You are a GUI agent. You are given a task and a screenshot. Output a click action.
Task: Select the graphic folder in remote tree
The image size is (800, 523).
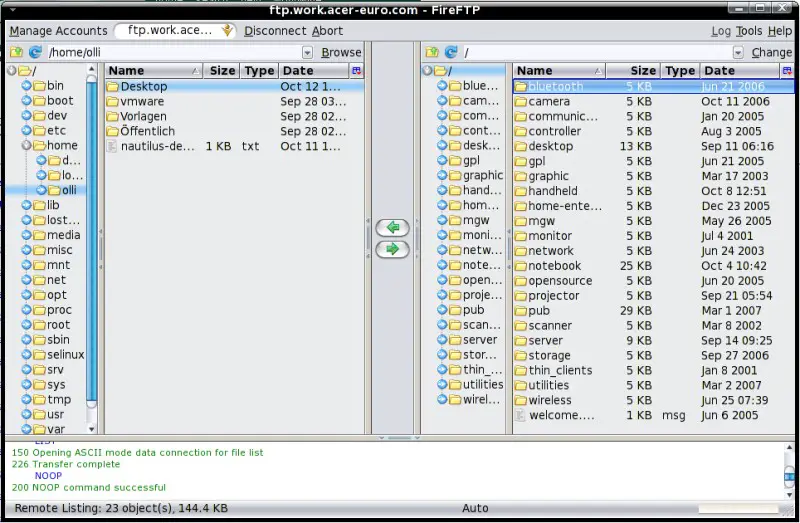point(477,176)
